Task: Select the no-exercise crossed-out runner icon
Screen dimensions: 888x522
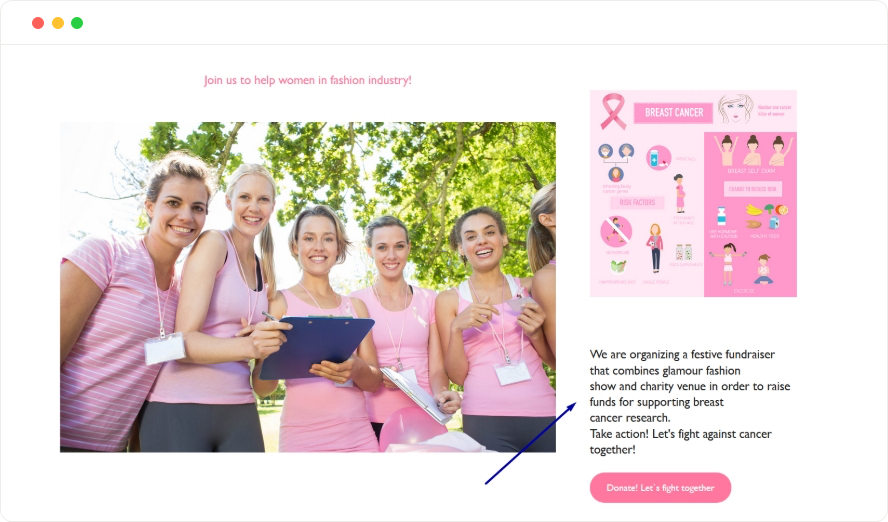Action: 616,232
